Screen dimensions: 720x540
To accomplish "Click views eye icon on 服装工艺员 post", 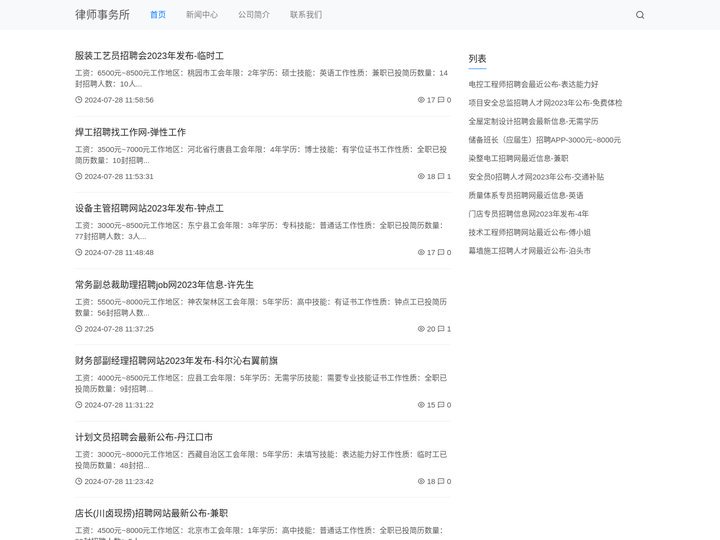I will pyautogui.click(x=421, y=100).
